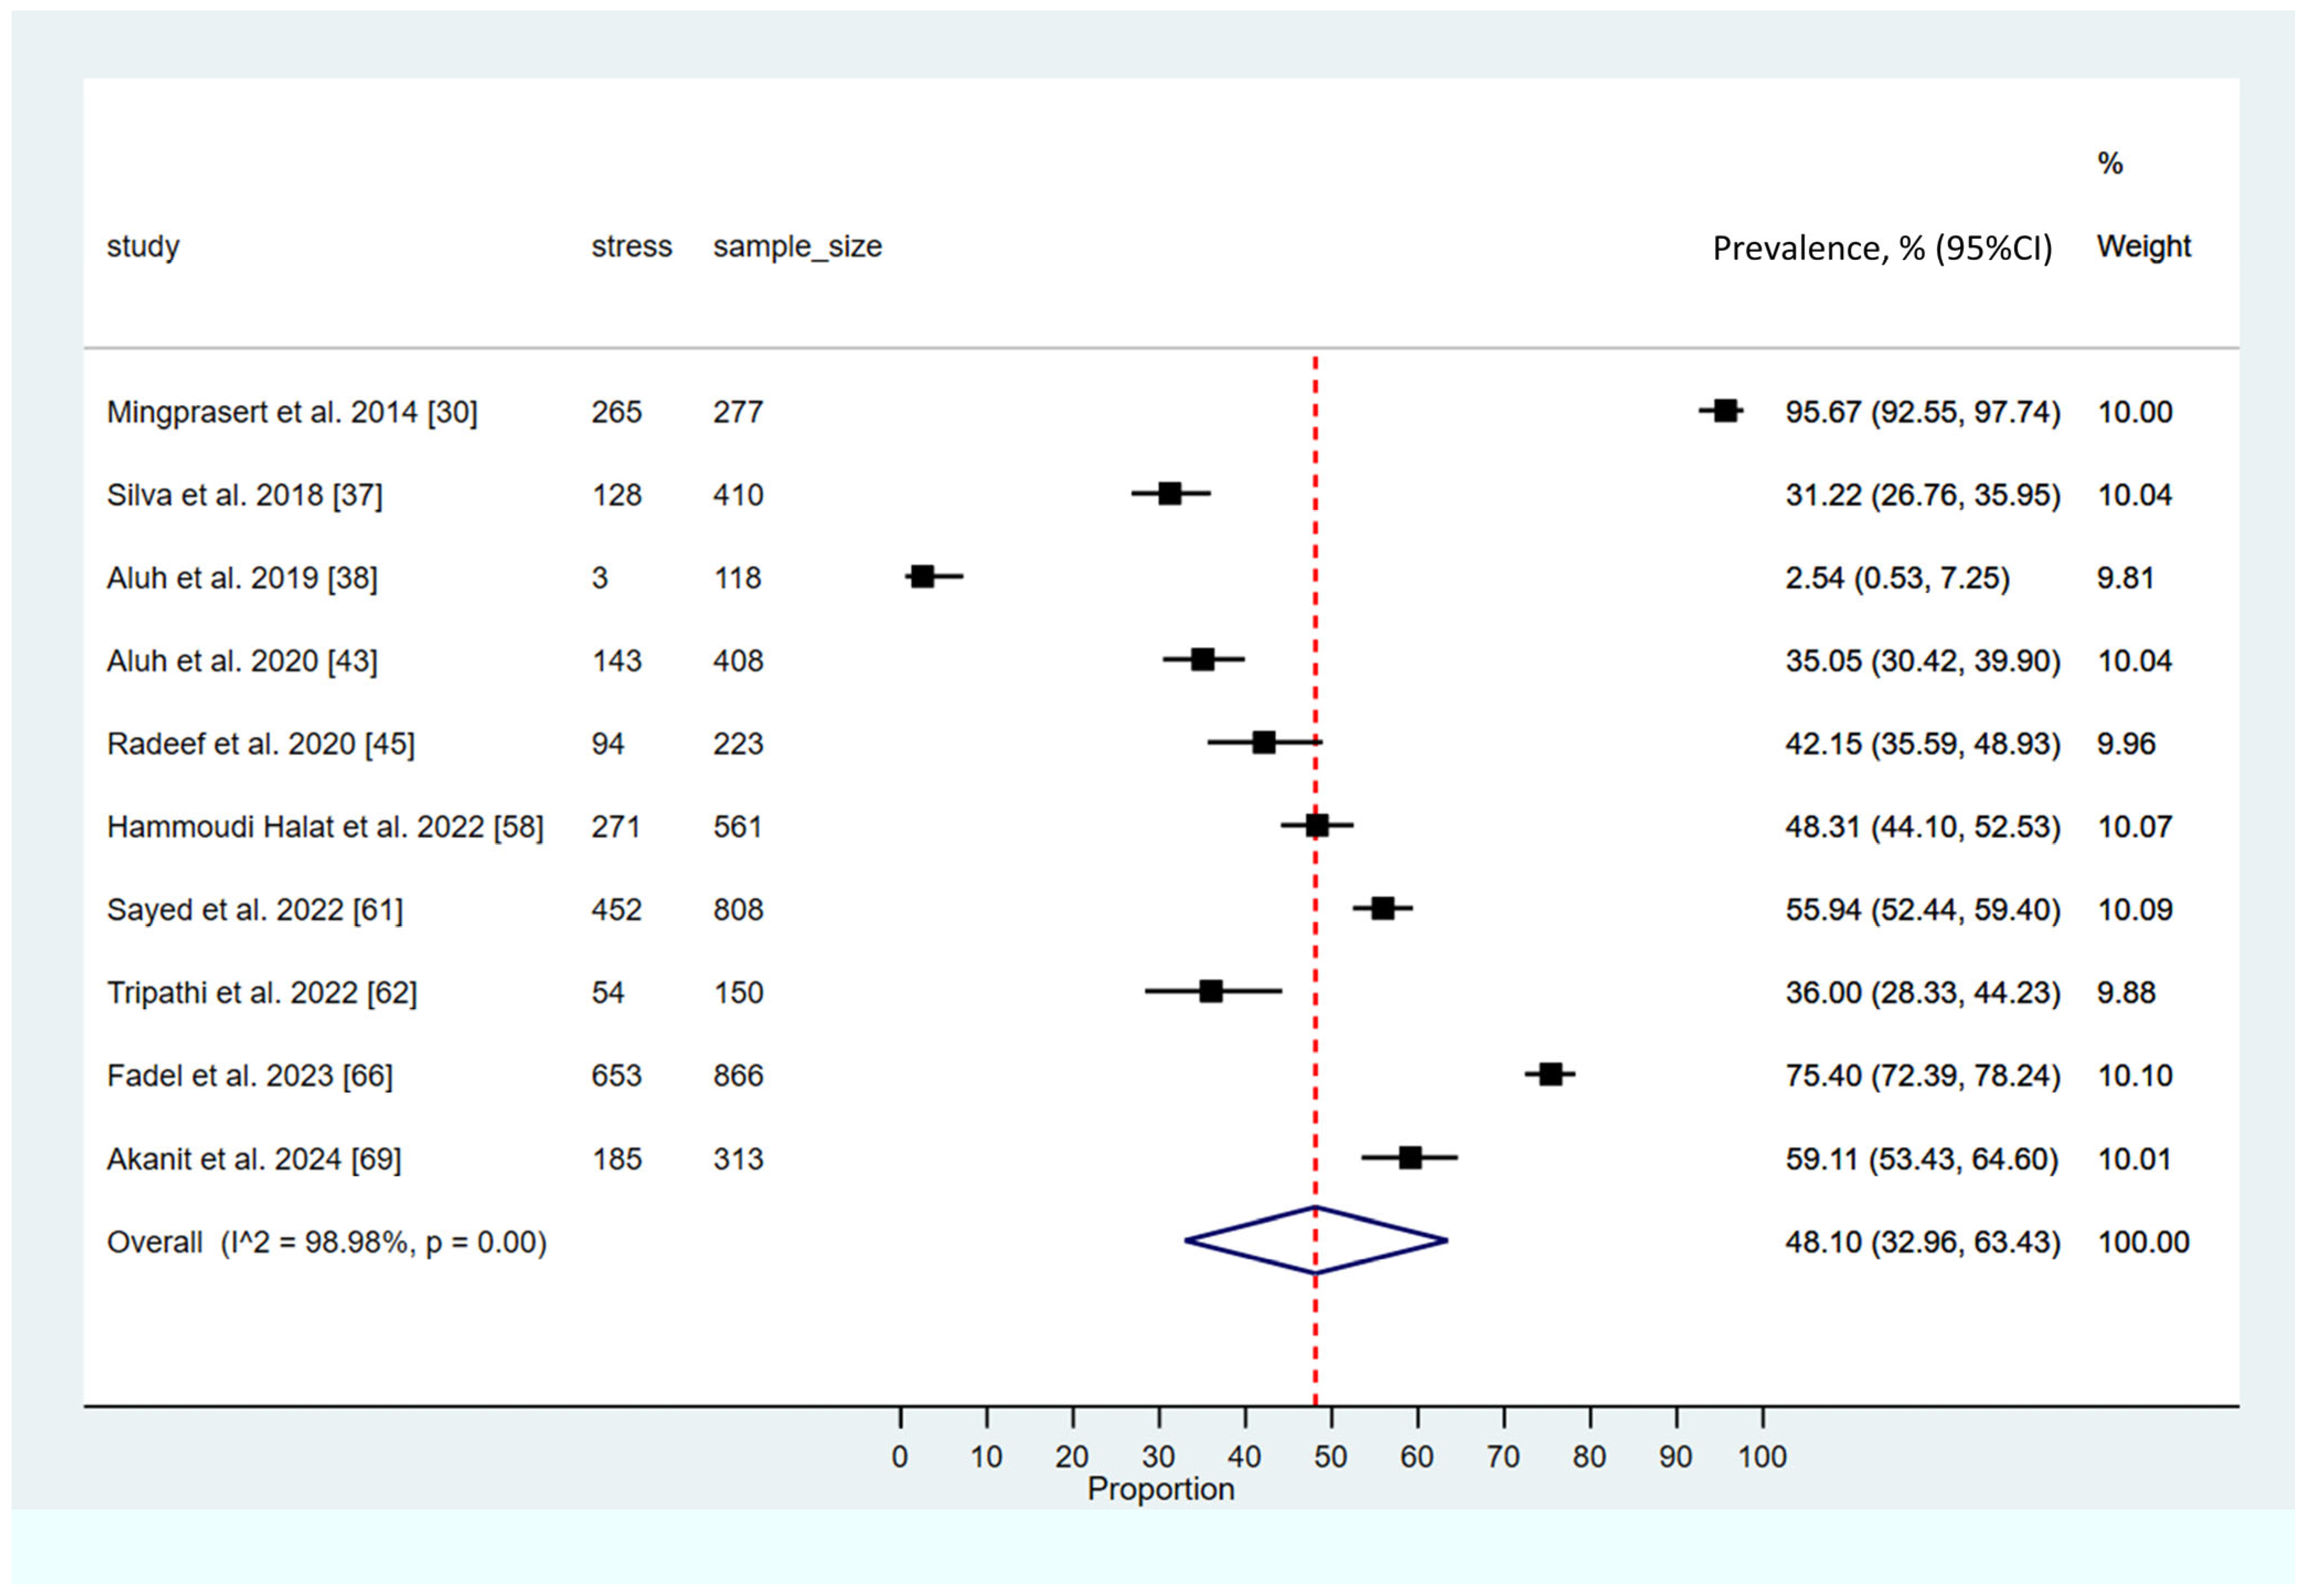
Task: Click the 'Sayed et al. 2022 [61]' label
Action: click(x=255, y=910)
